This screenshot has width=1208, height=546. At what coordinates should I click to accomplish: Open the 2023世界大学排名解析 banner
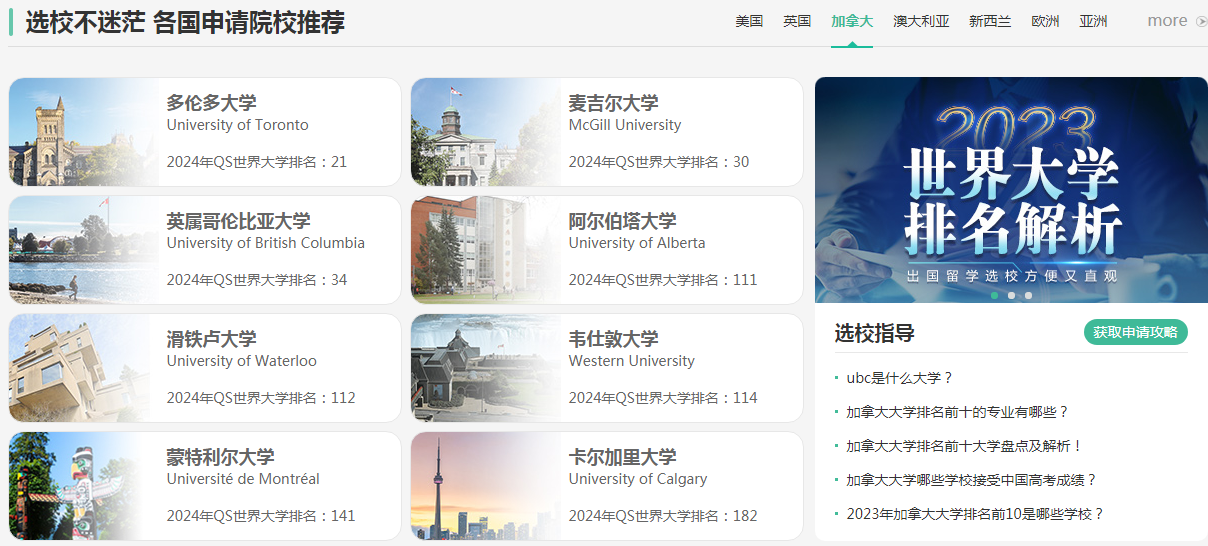[1011, 190]
